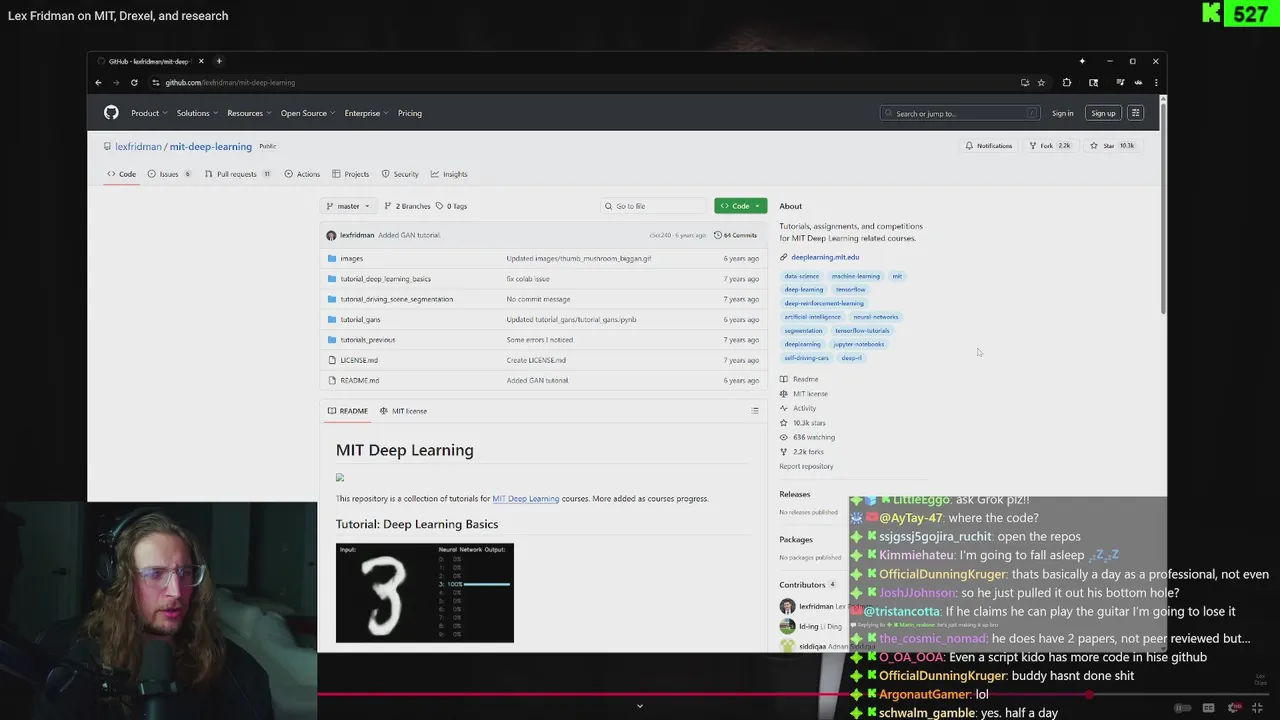
Task: Bookmark the page using the star icon
Action: pyautogui.click(x=1041, y=83)
